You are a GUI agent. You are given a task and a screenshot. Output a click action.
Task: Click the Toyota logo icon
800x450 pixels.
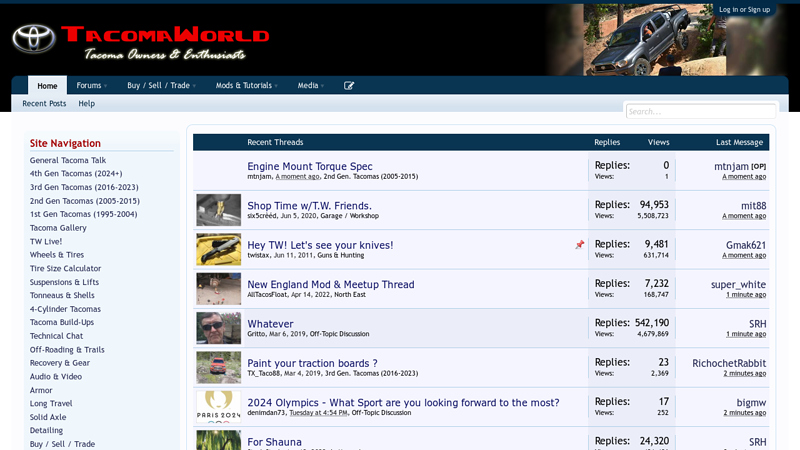[x=34, y=39]
